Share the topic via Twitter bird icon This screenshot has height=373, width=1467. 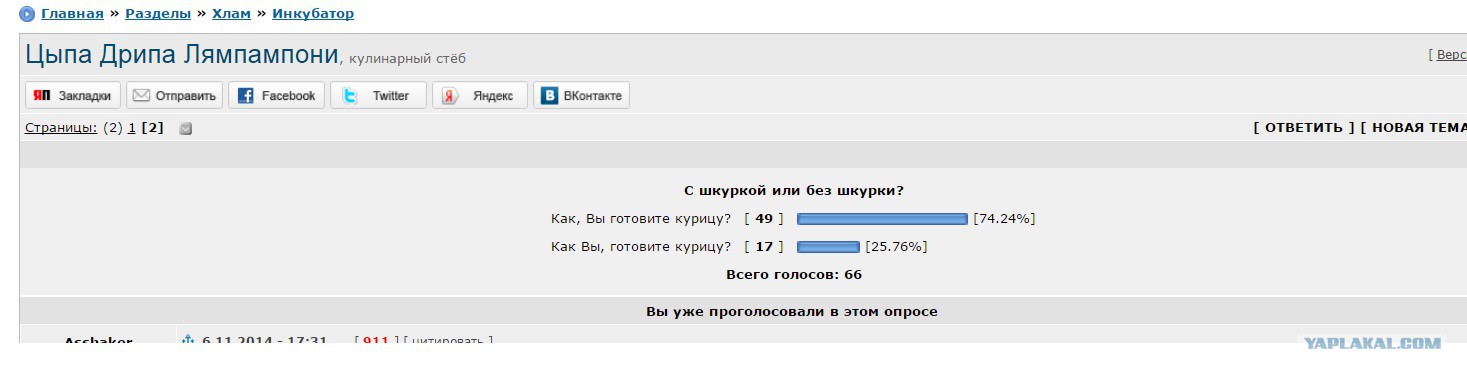click(x=378, y=96)
